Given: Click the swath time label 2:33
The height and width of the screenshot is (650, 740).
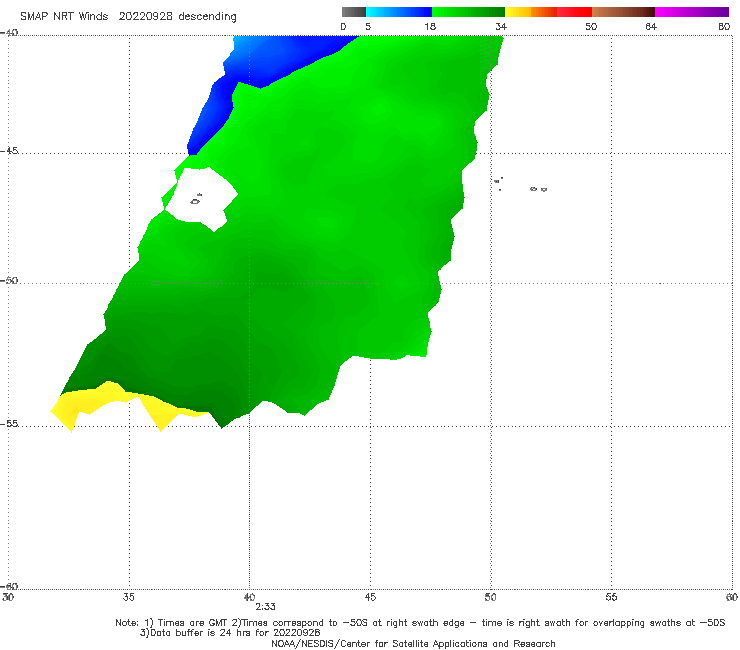Looking at the screenshot, I should (x=265, y=607).
